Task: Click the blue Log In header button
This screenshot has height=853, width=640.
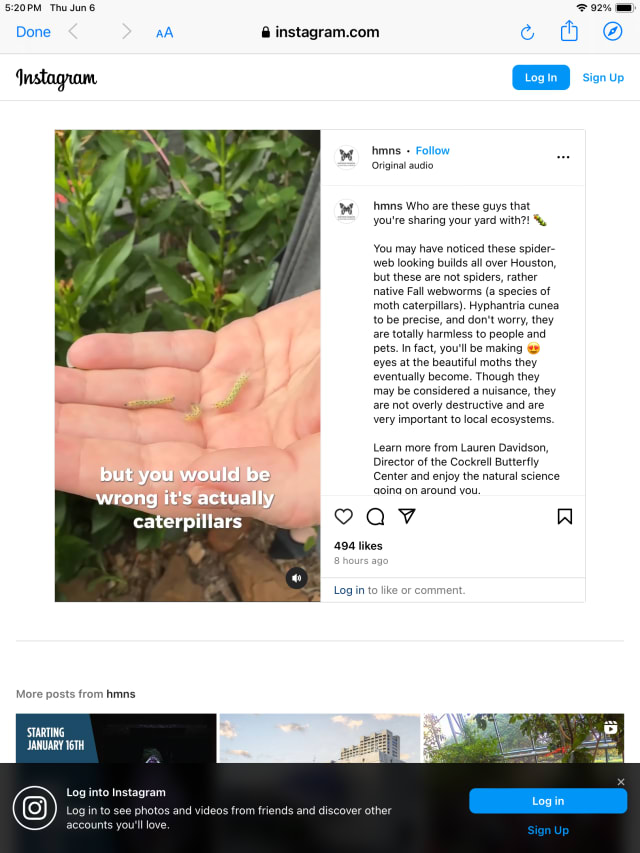Action: [x=540, y=77]
